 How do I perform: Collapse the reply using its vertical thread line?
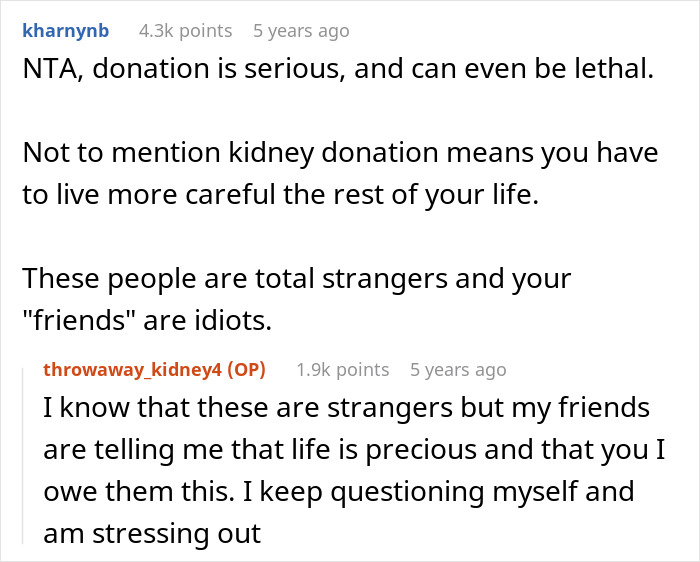click(27, 450)
